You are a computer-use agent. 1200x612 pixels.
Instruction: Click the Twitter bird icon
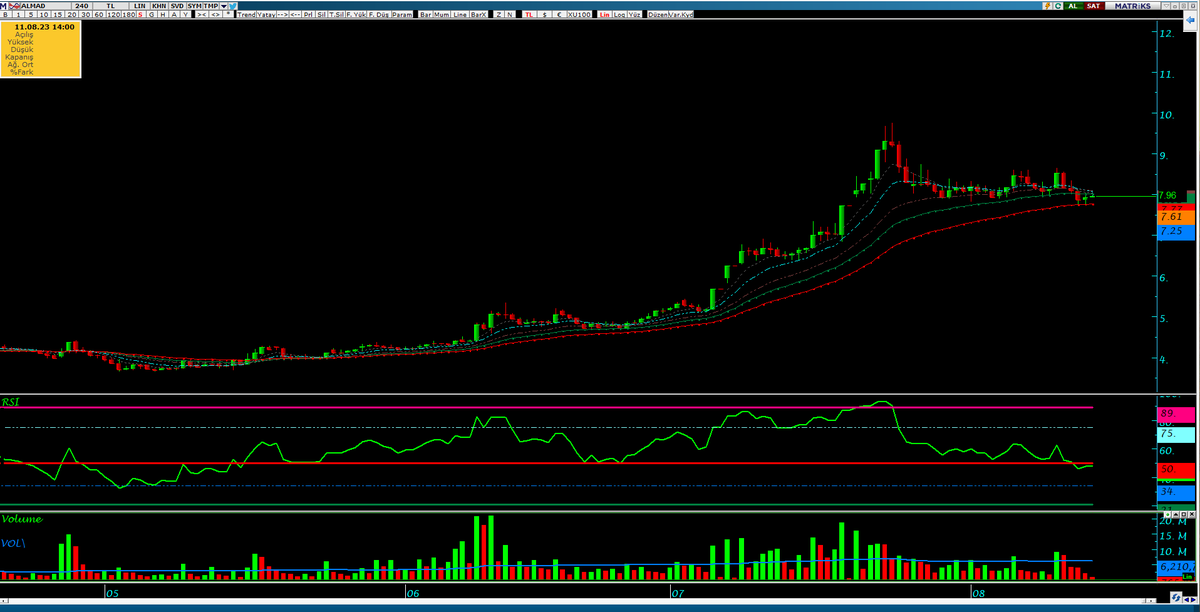(x=232, y=5)
